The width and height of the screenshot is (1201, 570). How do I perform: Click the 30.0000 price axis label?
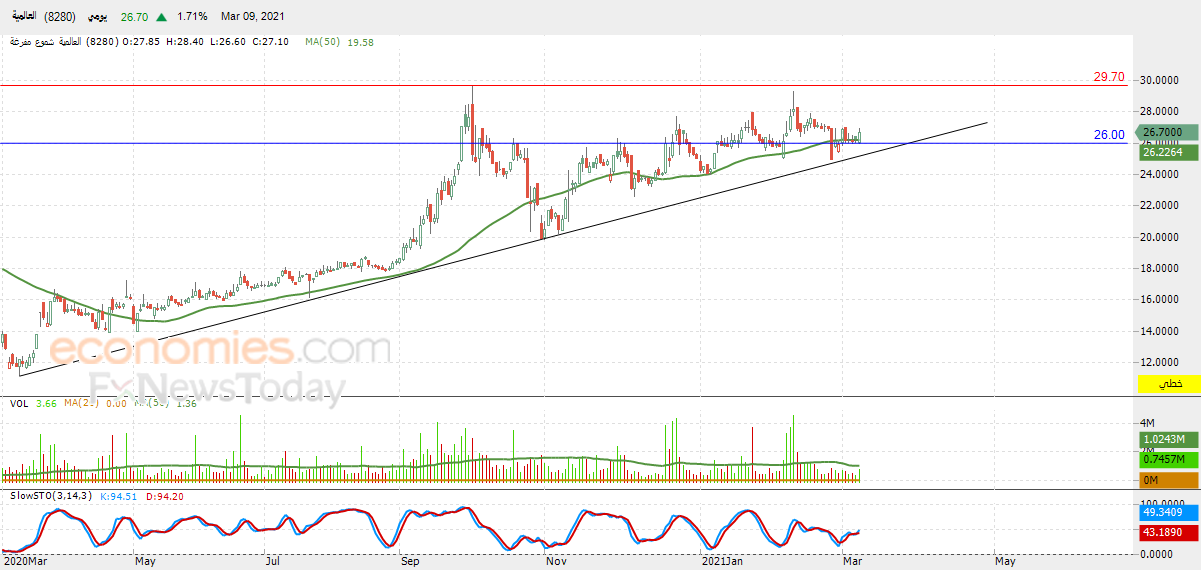pos(1161,82)
